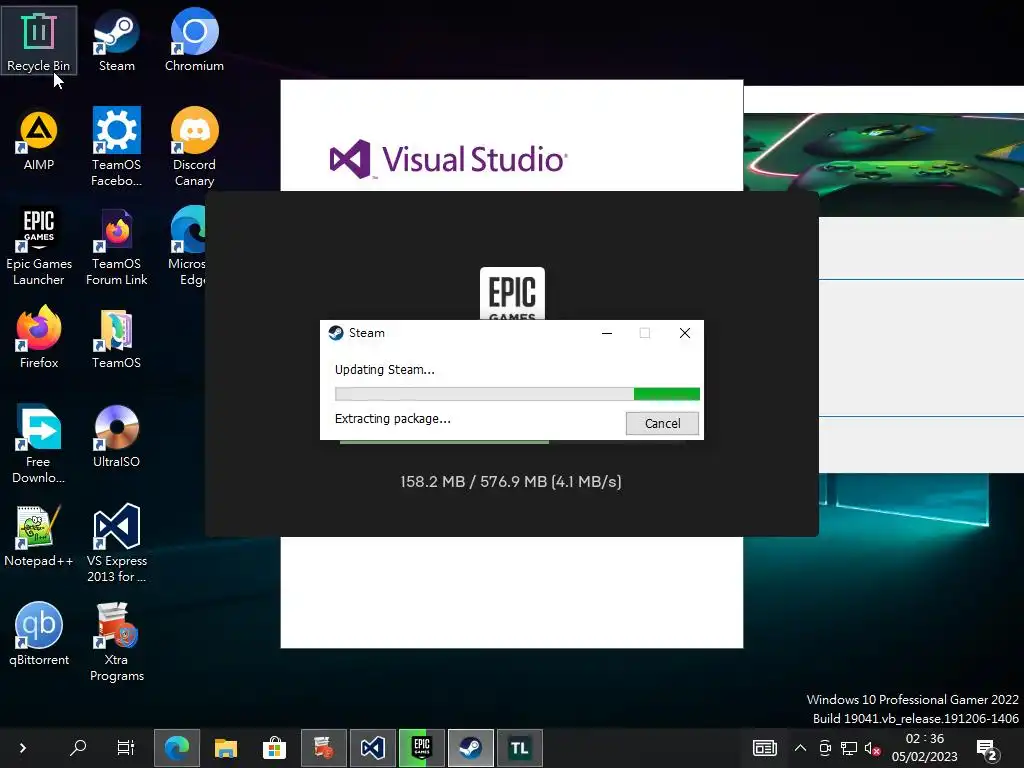Click the taskbar clock and date
The image size is (1024, 768).
[924, 748]
